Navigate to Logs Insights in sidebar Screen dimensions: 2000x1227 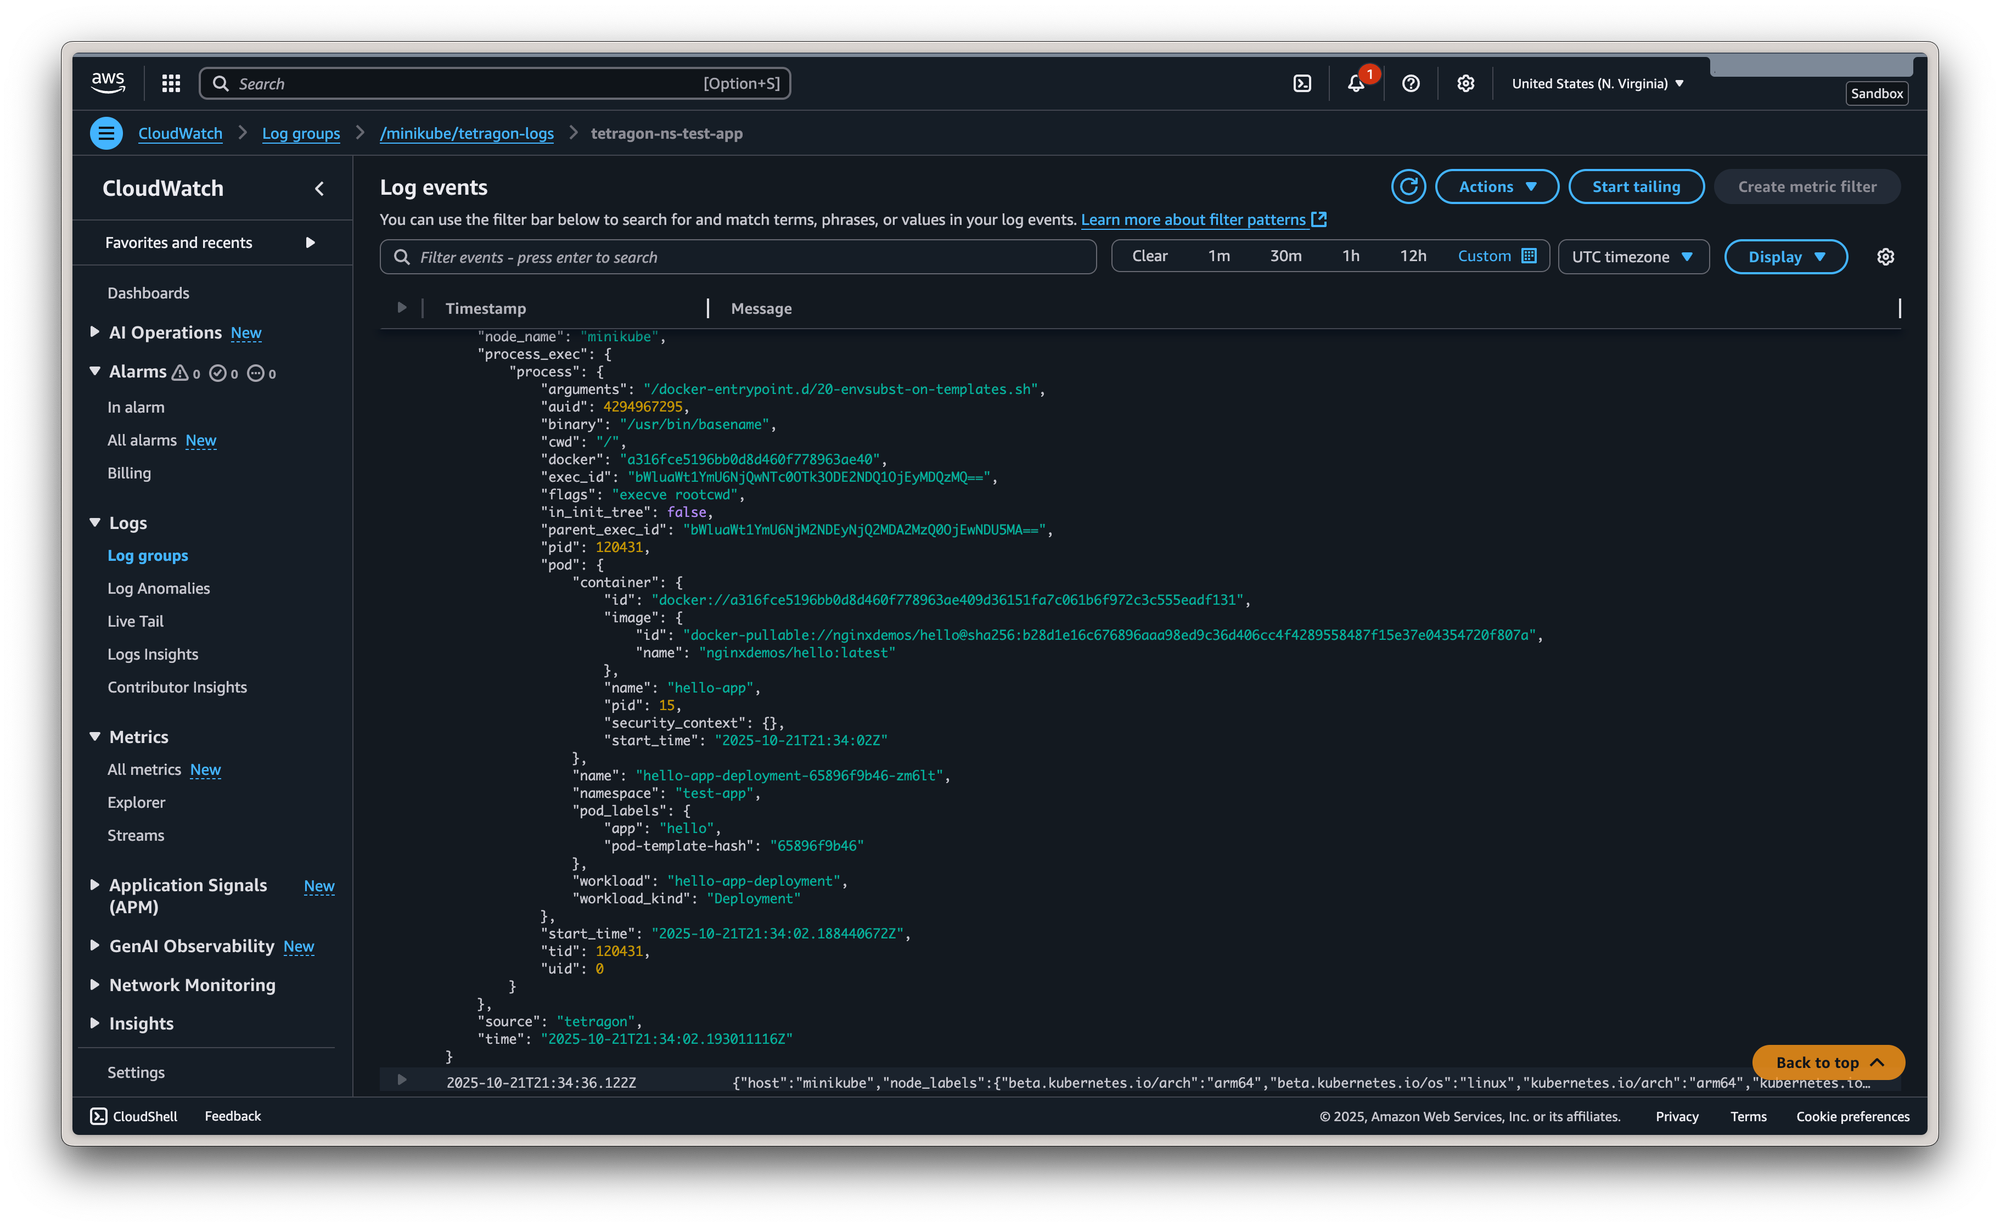click(x=152, y=654)
